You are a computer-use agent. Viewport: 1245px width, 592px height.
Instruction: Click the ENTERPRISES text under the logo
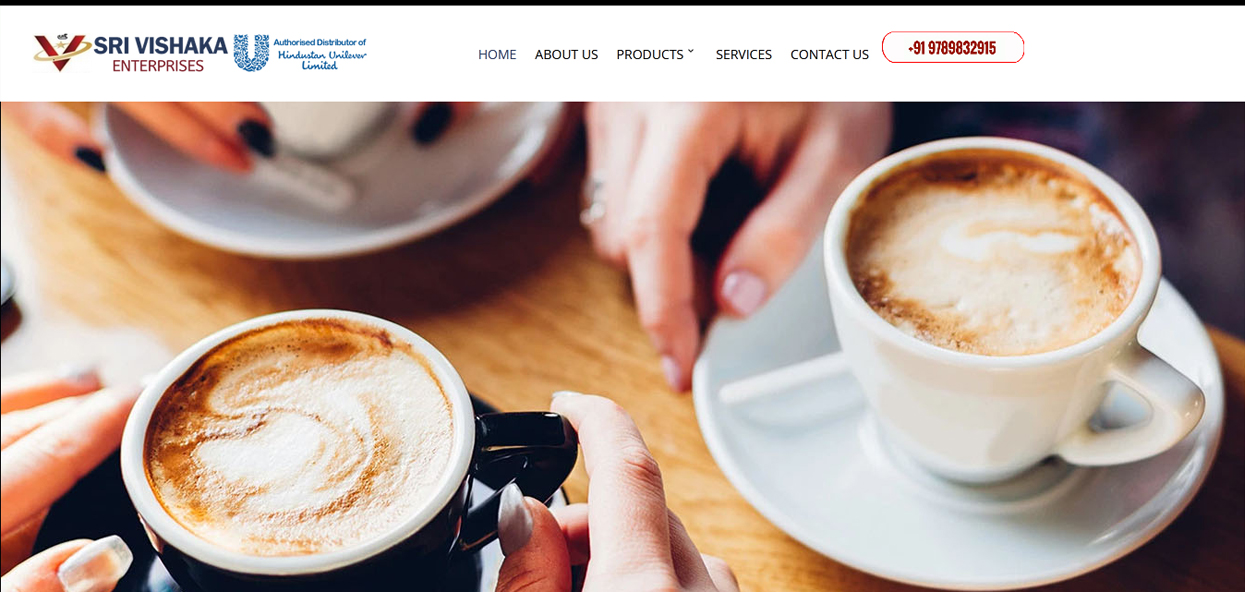point(158,66)
